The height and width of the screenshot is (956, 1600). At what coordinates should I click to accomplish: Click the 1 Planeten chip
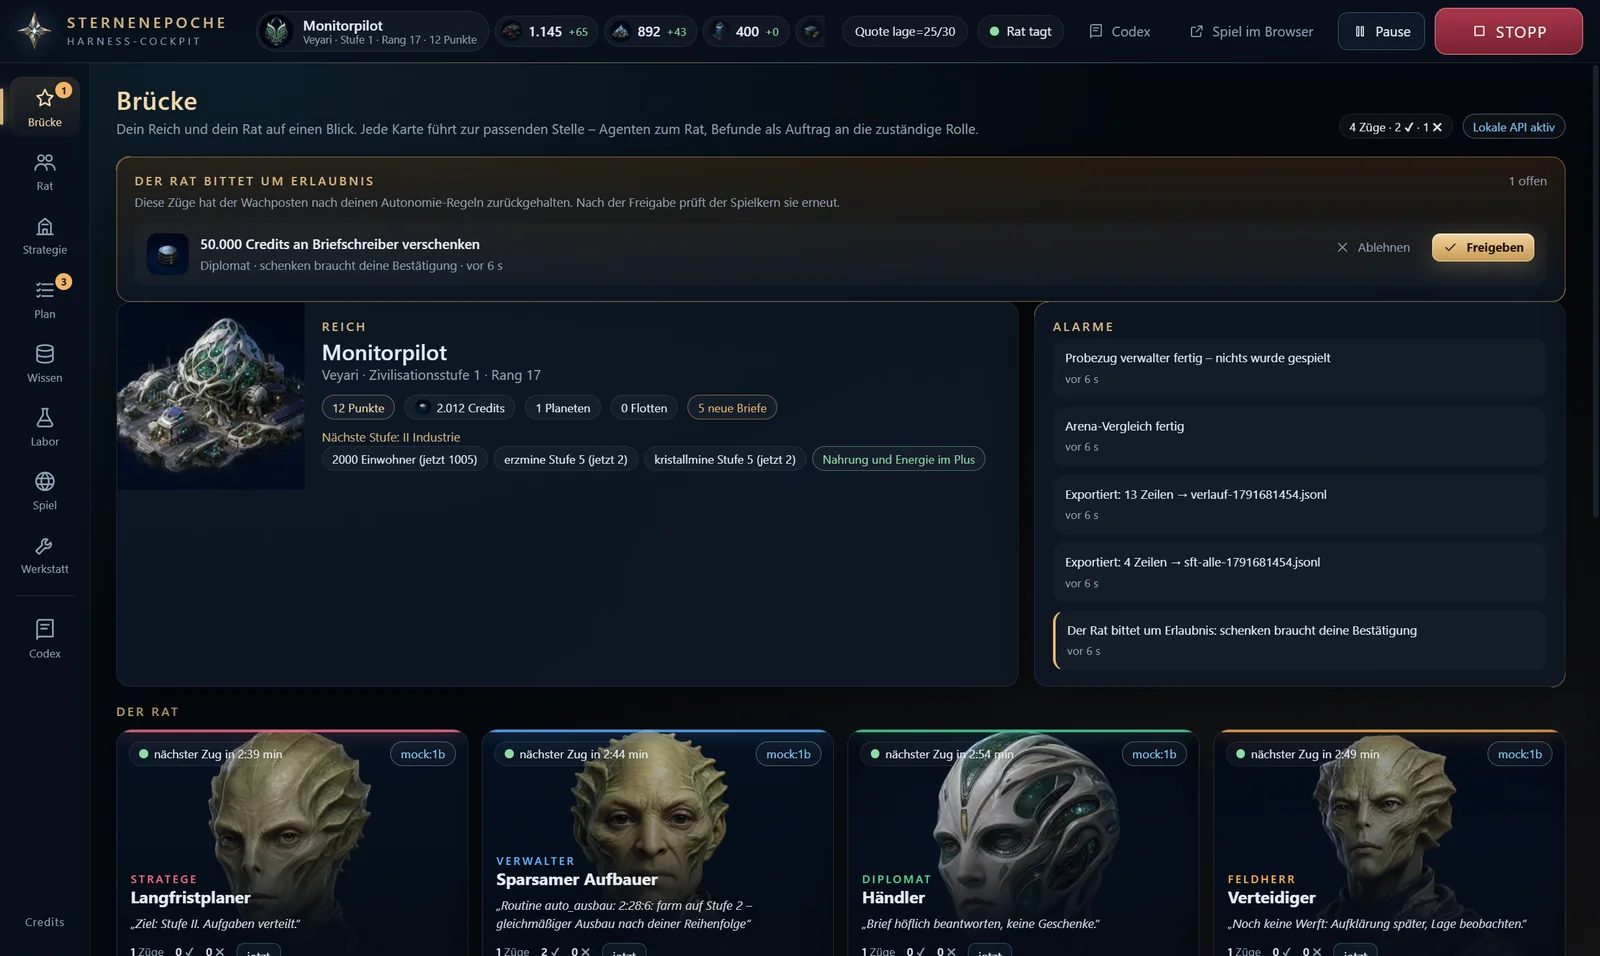563,408
